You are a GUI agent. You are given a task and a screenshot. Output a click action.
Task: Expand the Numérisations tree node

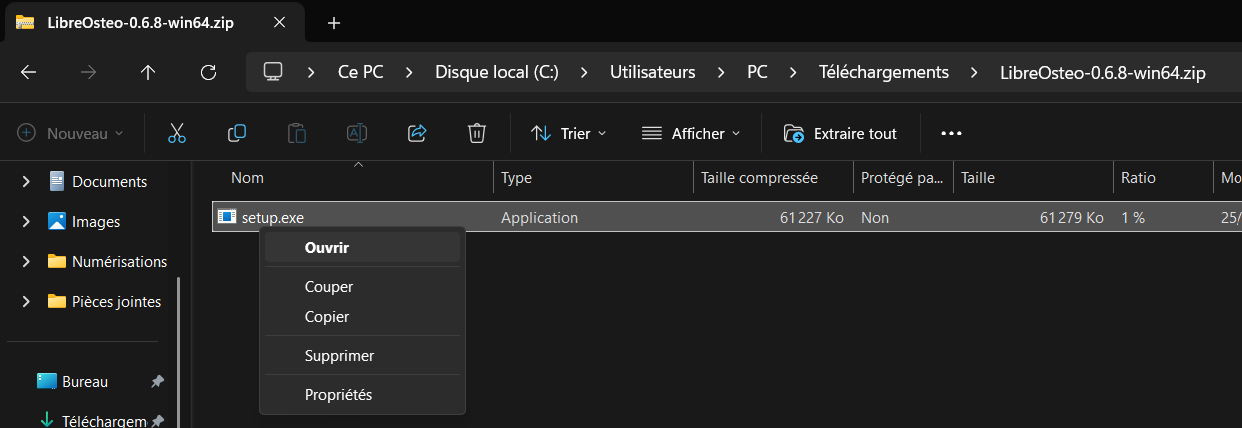[x=26, y=261]
